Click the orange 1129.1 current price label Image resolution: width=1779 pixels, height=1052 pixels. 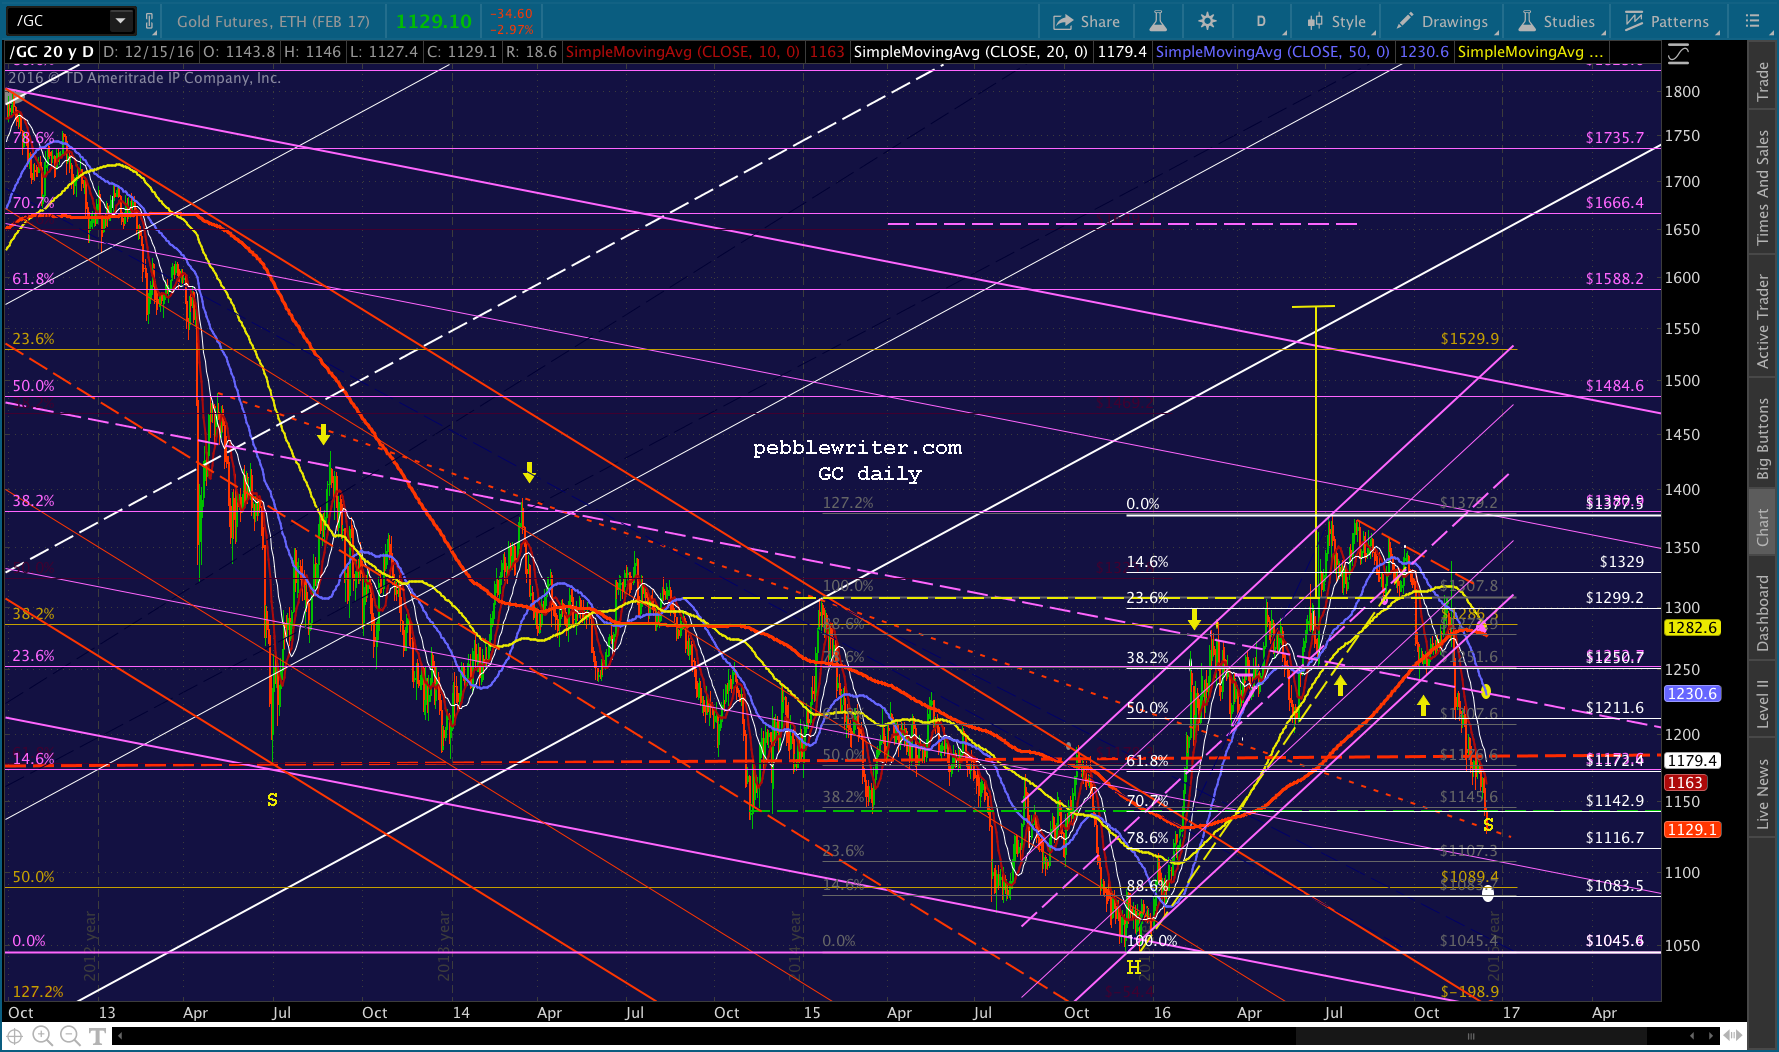(1692, 830)
